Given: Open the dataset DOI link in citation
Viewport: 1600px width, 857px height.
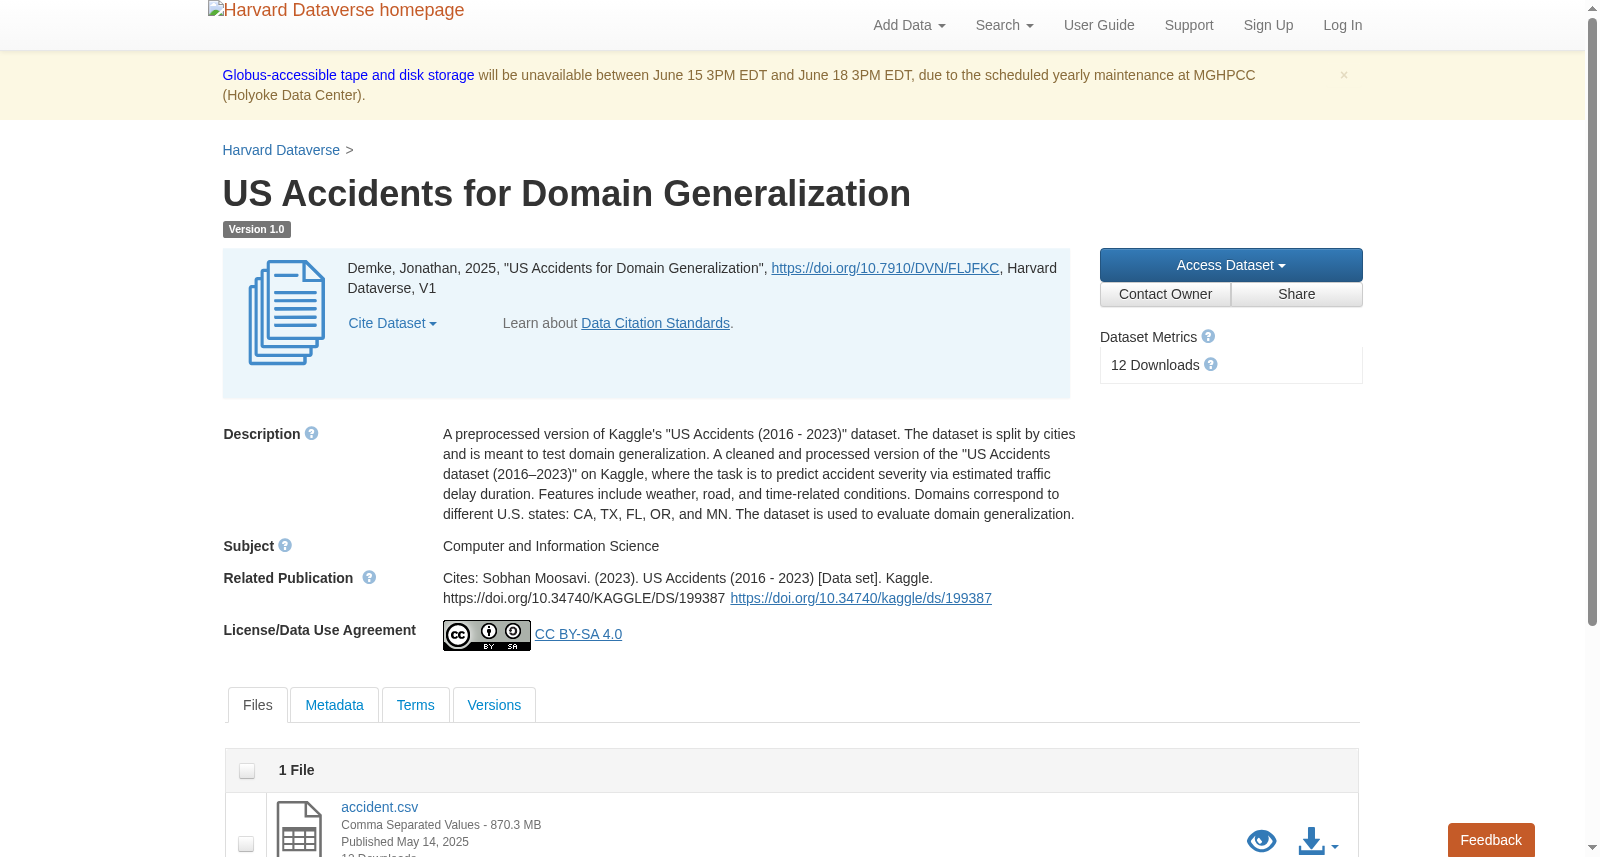Looking at the screenshot, I should (x=885, y=268).
